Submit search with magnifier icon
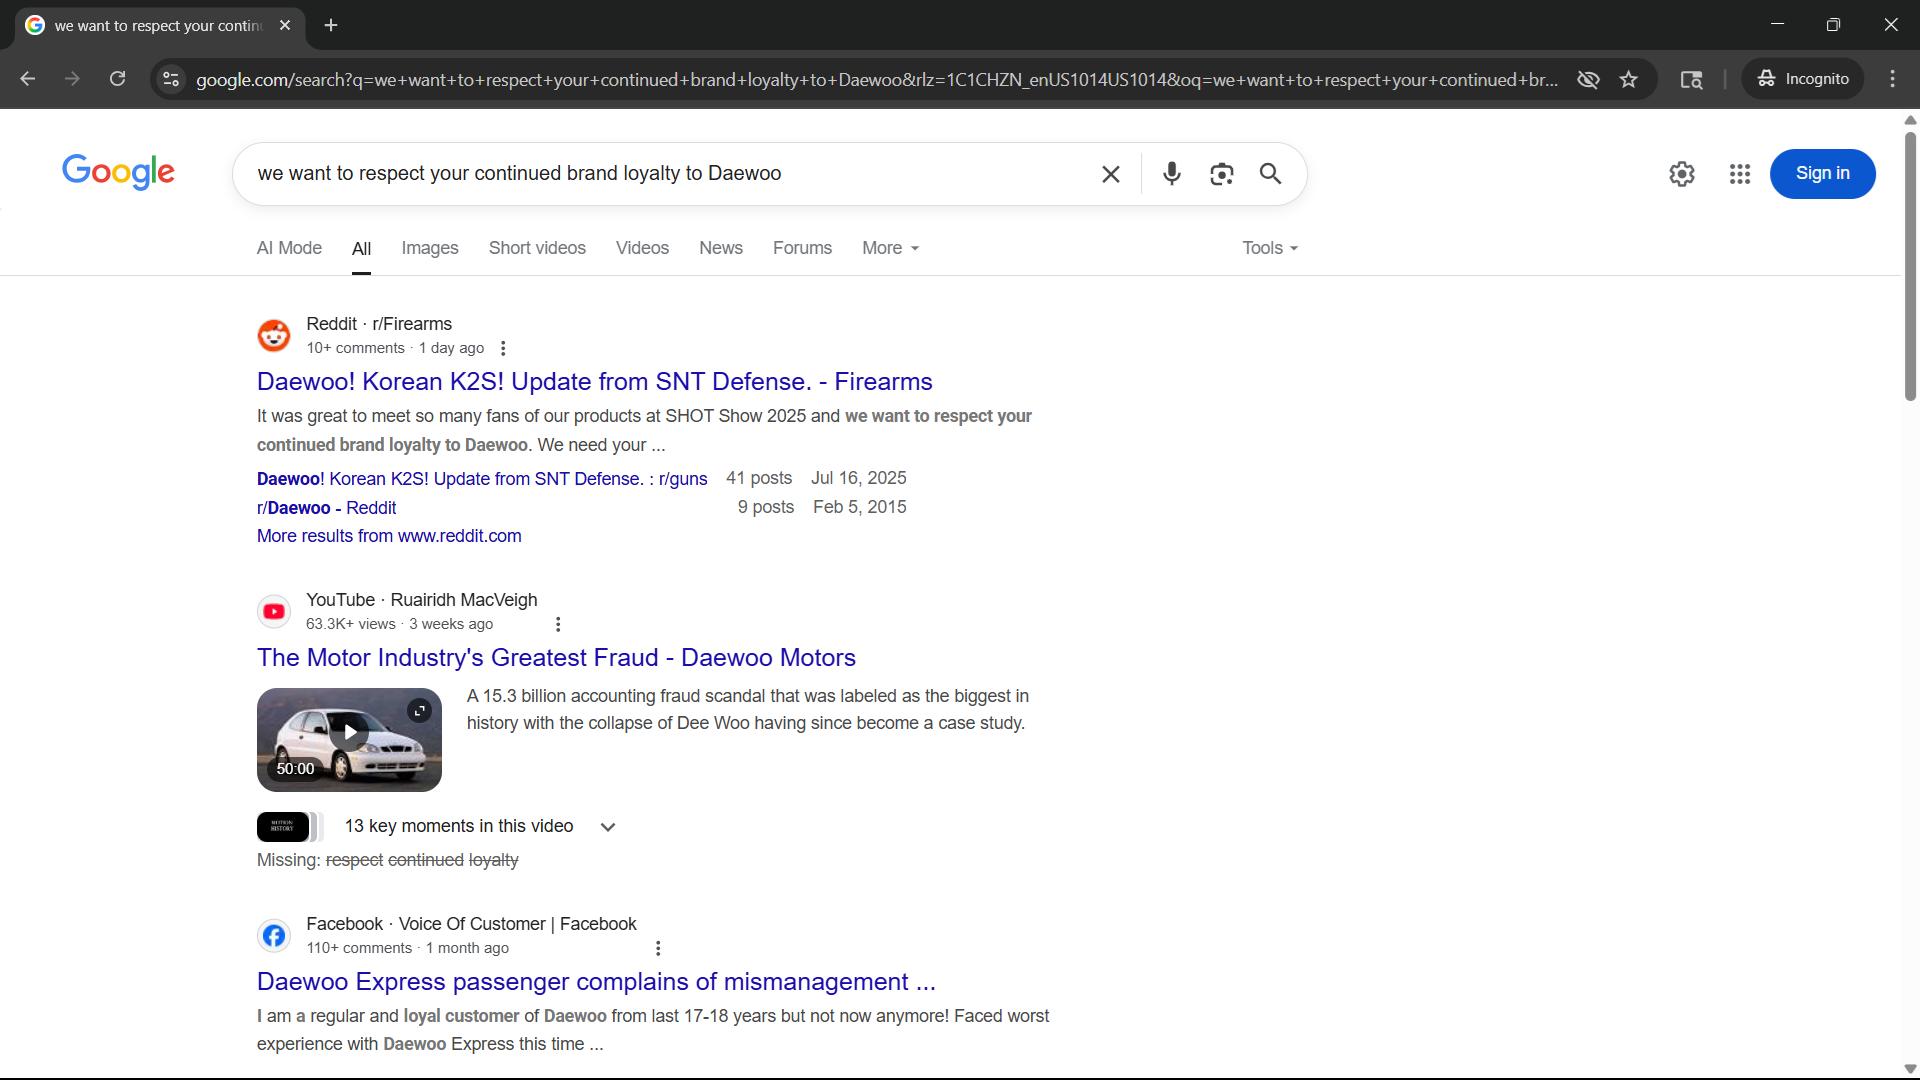 tap(1270, 174)
